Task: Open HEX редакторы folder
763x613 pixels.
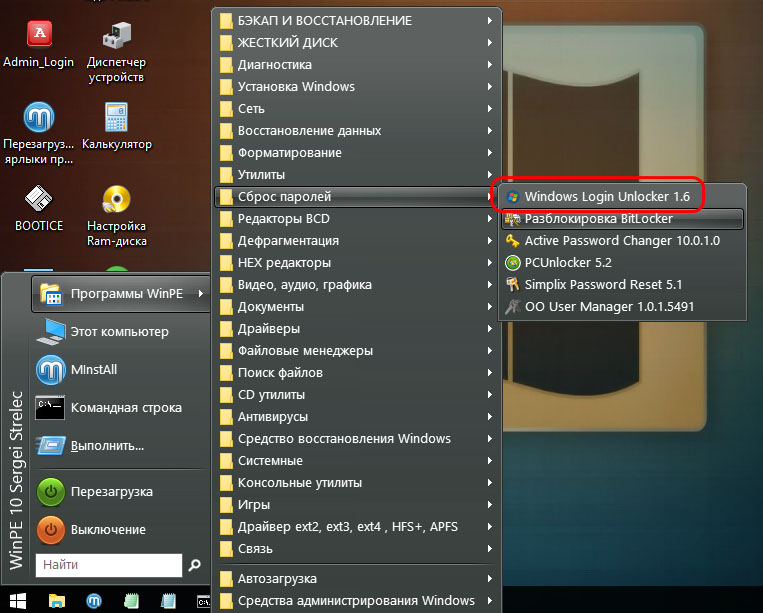Action: coord(358,263)
